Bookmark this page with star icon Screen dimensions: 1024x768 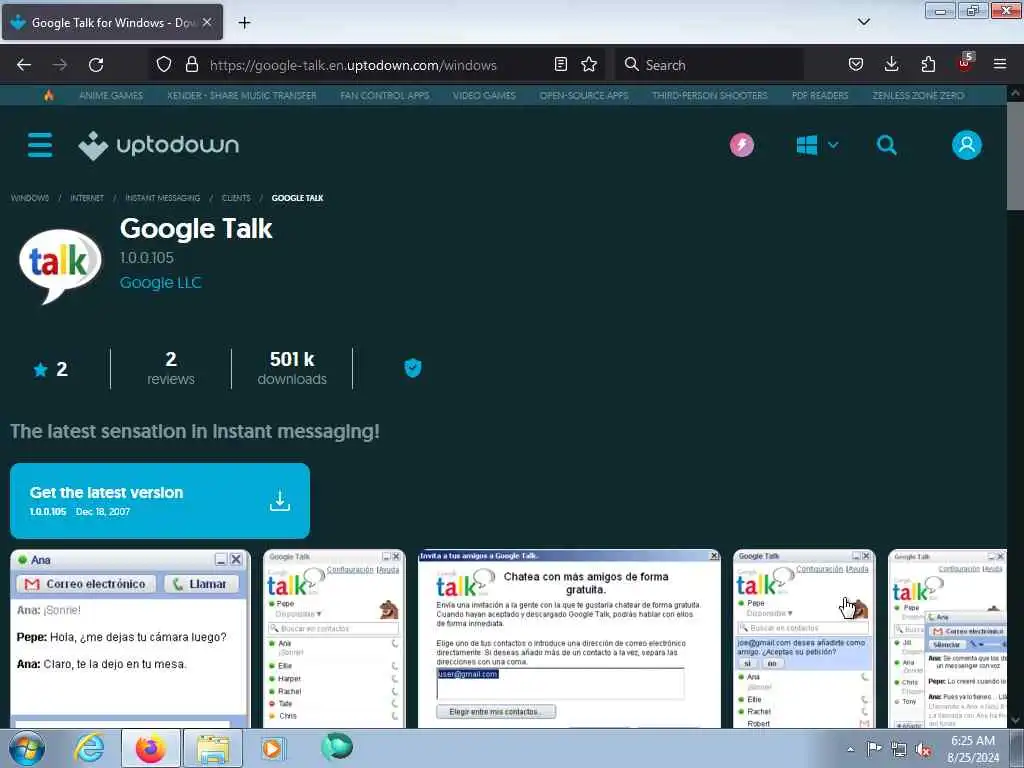click(589, 64)
